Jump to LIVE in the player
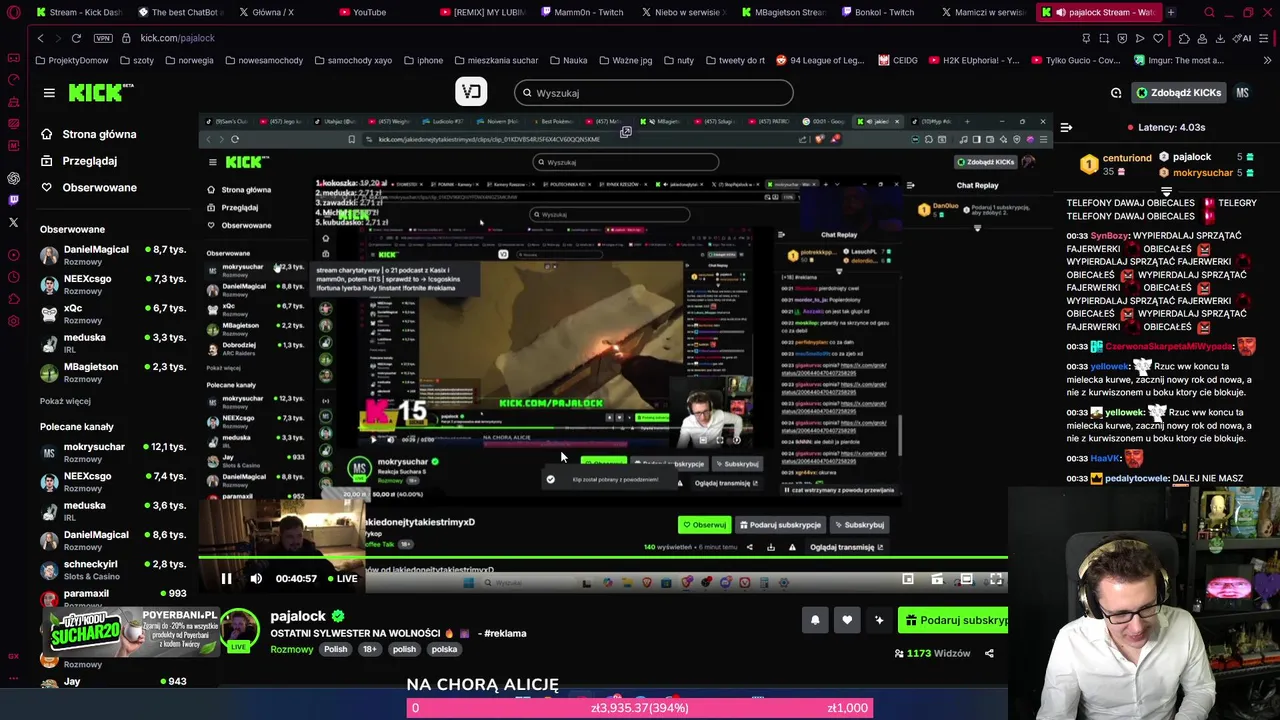This screenshot has height=720, width=1280. click(x=342, y=579)
